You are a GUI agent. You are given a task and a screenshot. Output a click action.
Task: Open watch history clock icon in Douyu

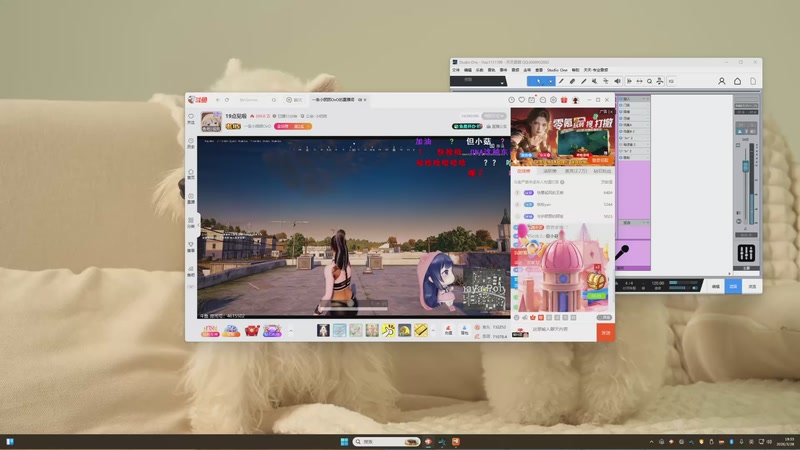(511, 100)
